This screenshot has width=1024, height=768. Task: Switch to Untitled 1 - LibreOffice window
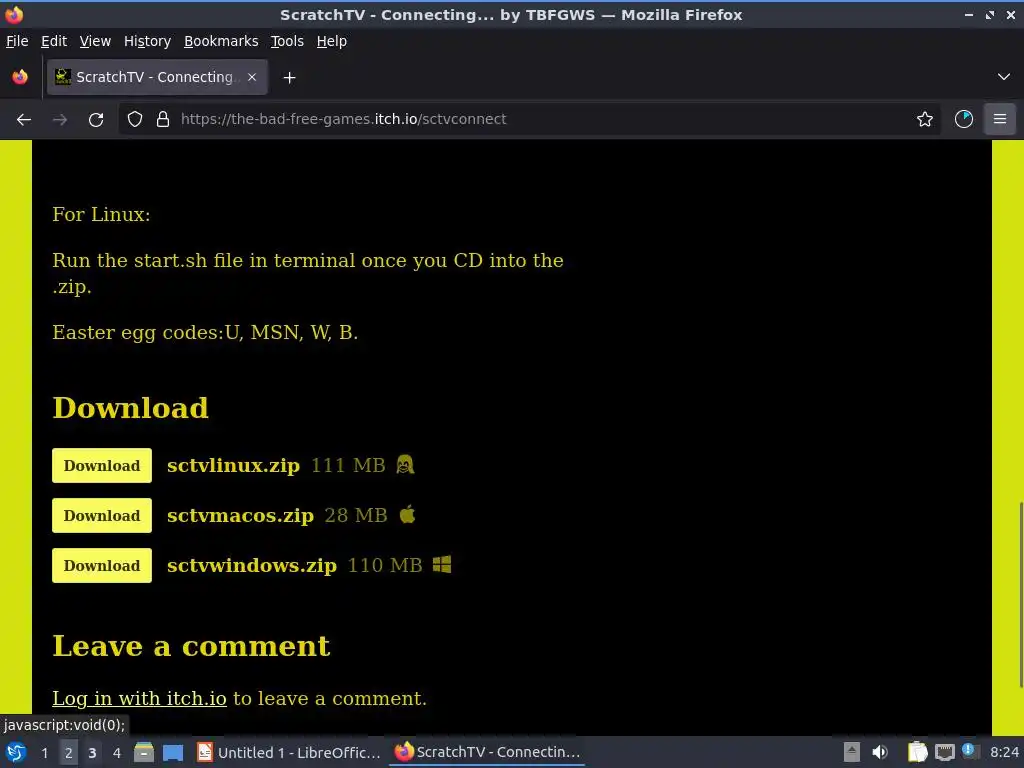click(289, 752)
